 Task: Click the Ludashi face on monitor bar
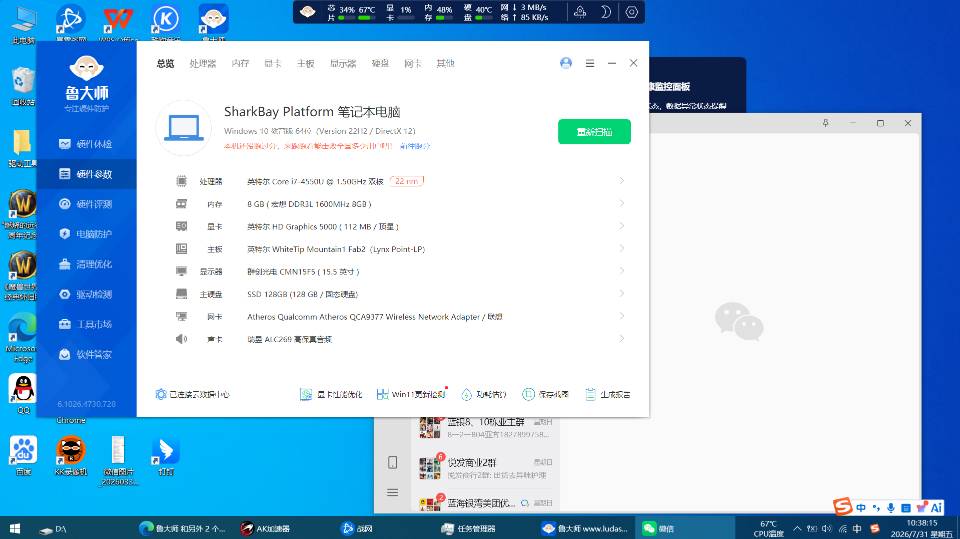click(x=308, y=12)
